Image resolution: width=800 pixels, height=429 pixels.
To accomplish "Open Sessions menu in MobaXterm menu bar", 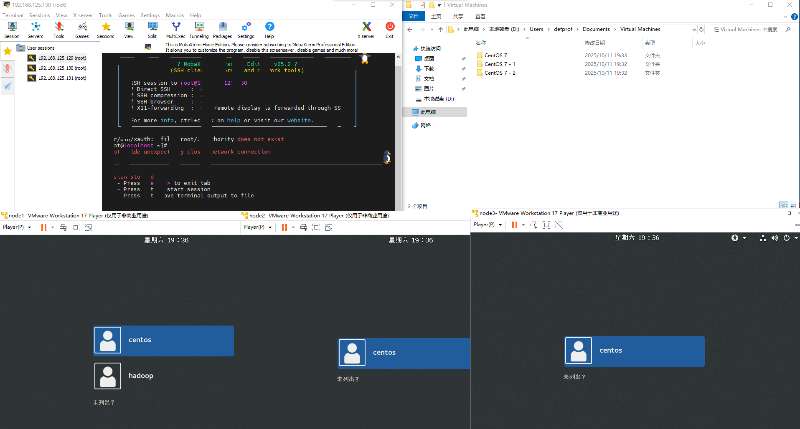I will (39, 15).
